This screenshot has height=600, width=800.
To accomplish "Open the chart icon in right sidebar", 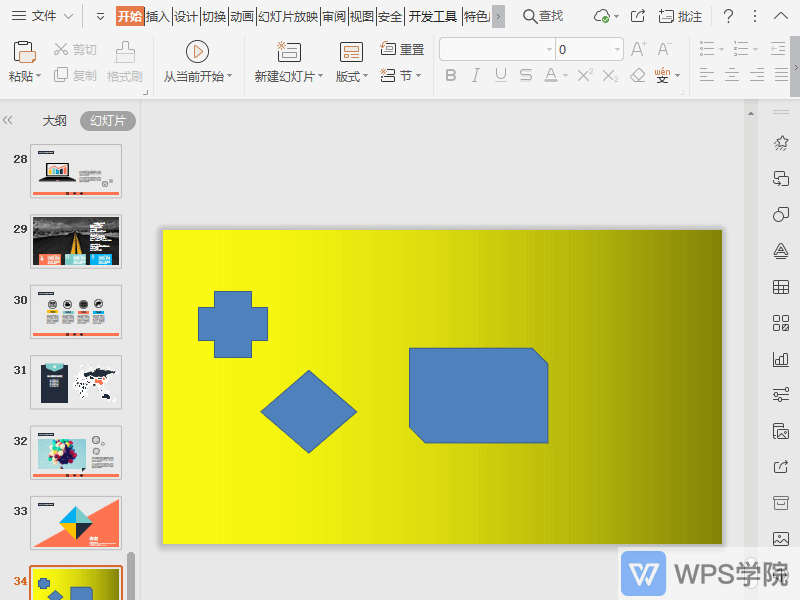I will pyautogui.click(x=781, y=359).
